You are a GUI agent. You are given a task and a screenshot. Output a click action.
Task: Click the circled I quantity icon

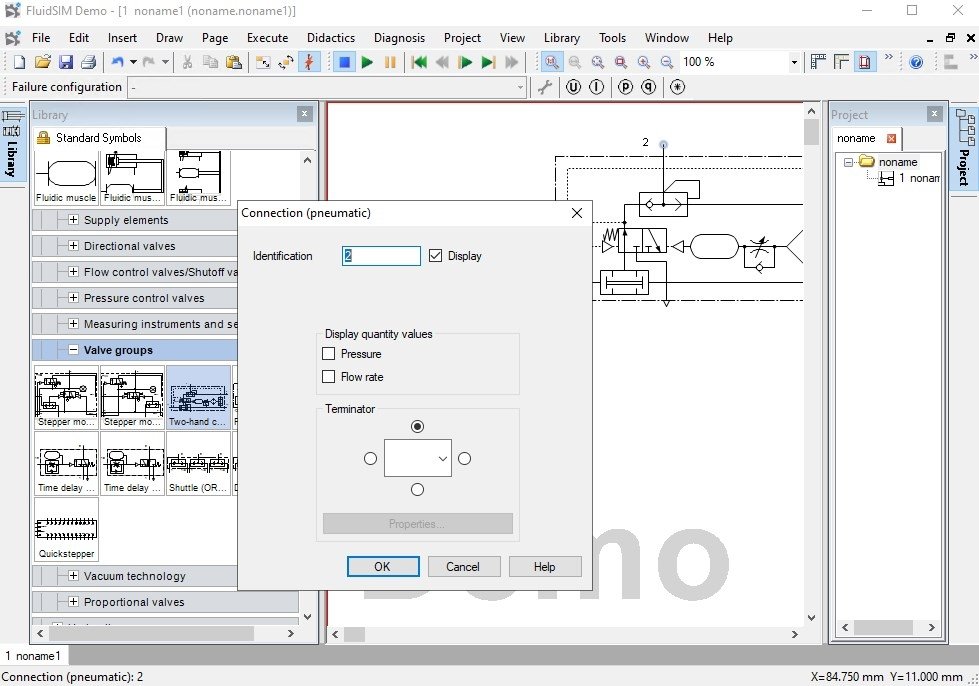point(596,87)
